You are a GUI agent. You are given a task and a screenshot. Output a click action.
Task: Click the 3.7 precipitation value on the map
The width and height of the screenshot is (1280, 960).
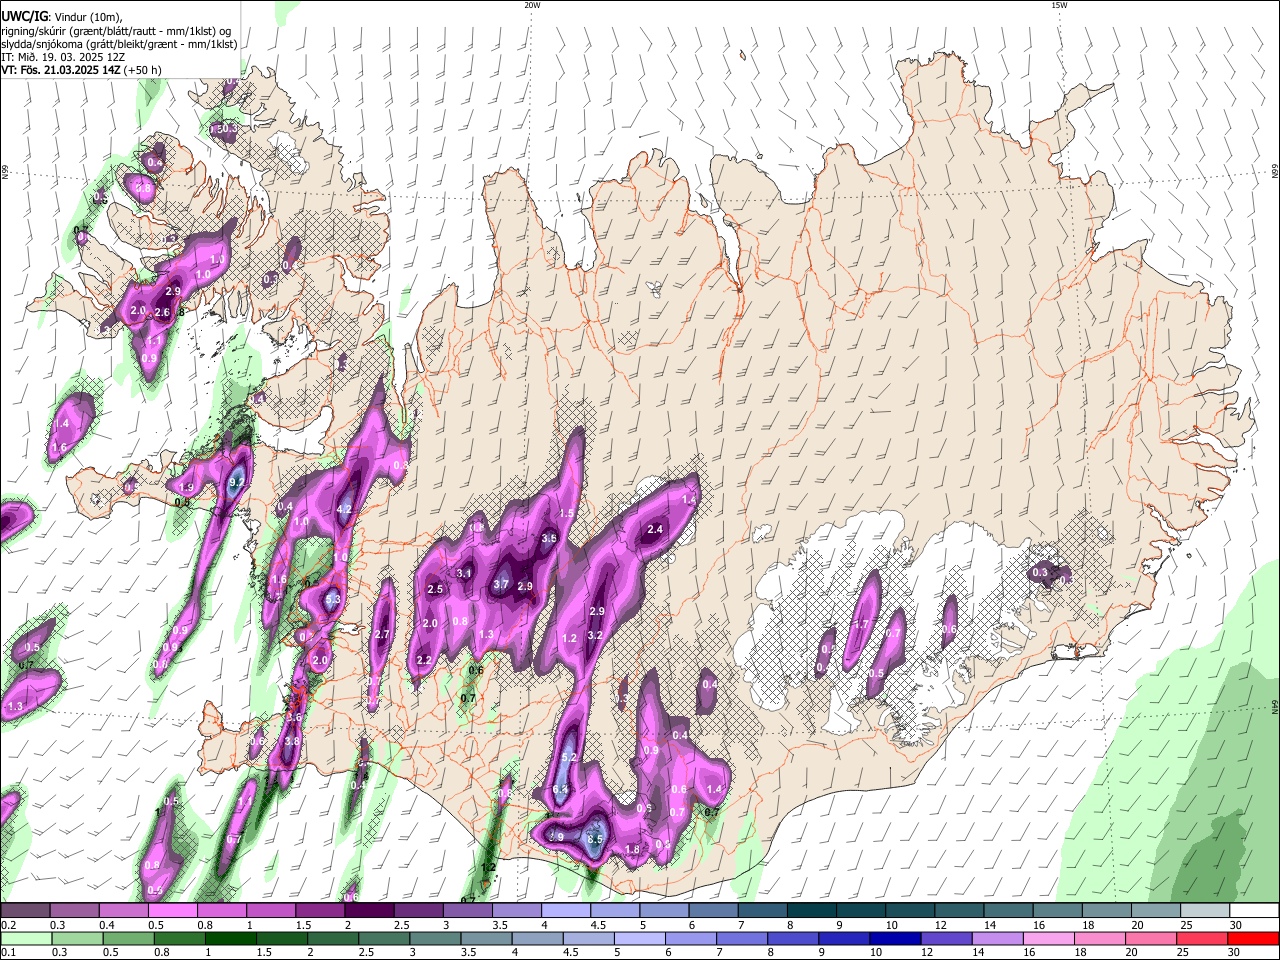(502, 585)
